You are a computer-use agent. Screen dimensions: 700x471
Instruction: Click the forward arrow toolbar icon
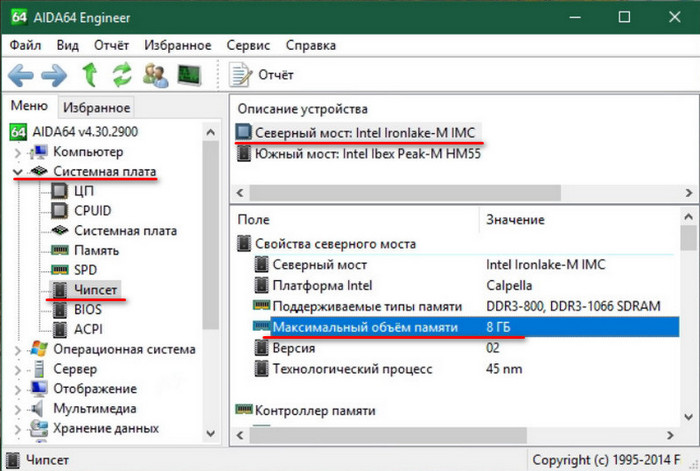pyautogui.click(x=54, y=75)
